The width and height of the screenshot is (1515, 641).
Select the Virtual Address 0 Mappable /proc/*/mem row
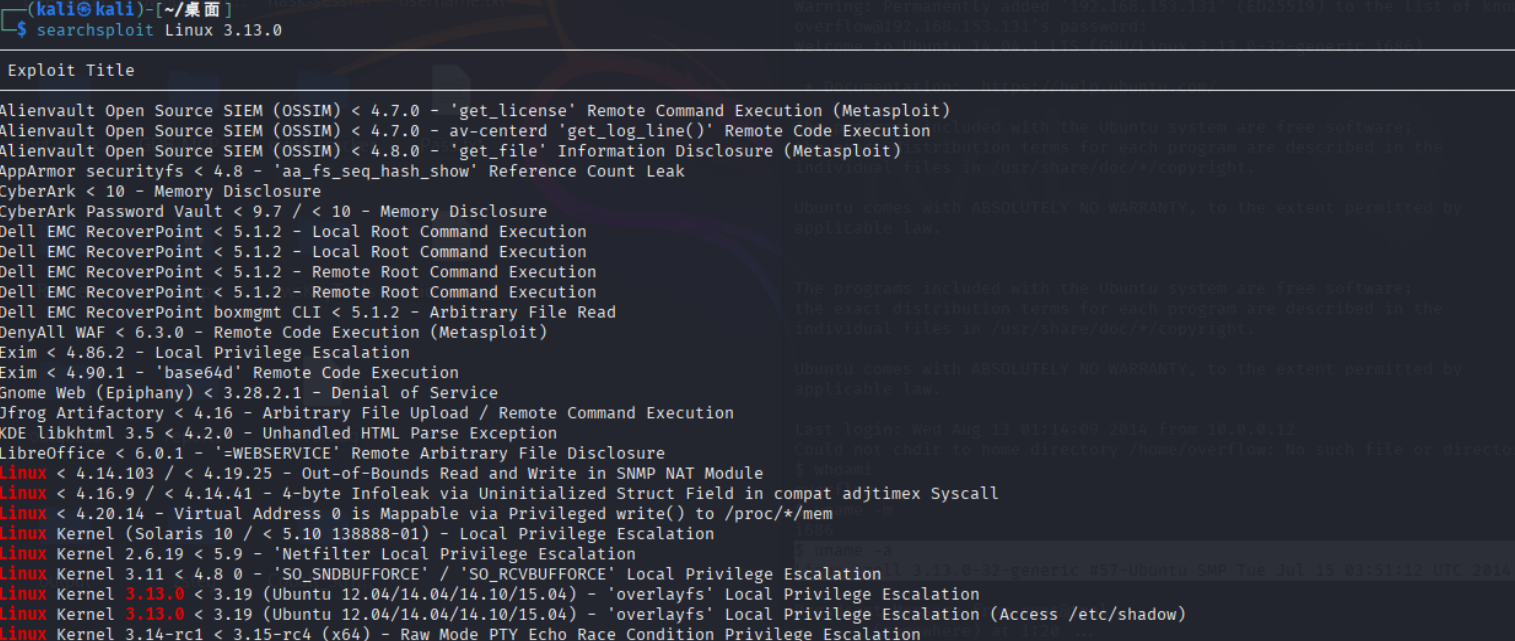pyautogui.click(x=416, y=514)
